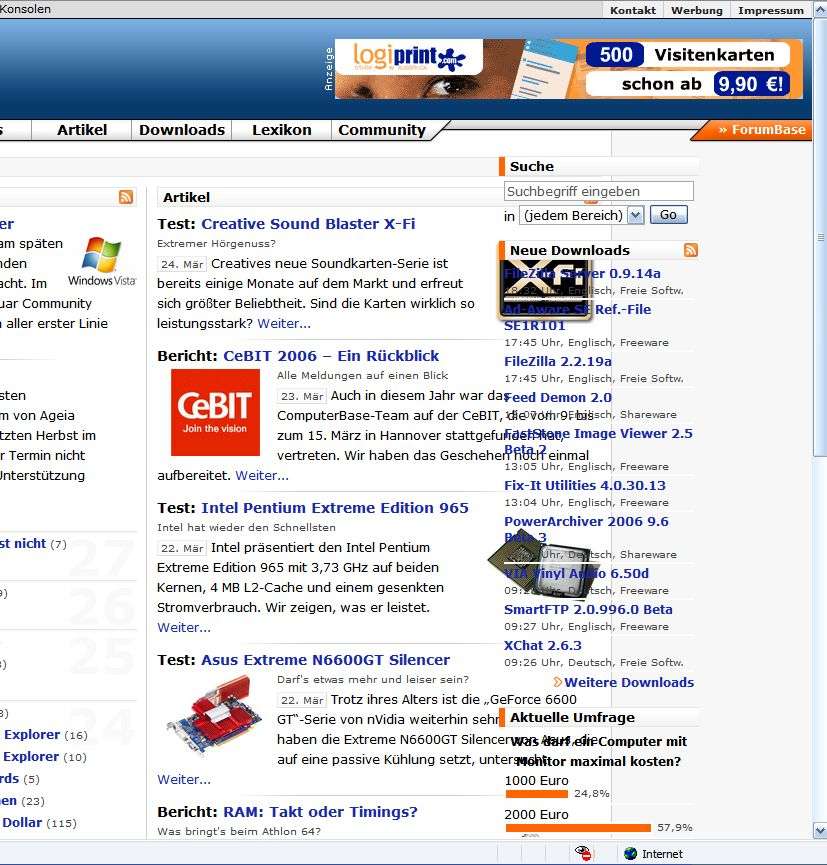Open the logiprint Visitenkarten banner ad
This screenshot has width=827, height=865.
pos(568,69)
